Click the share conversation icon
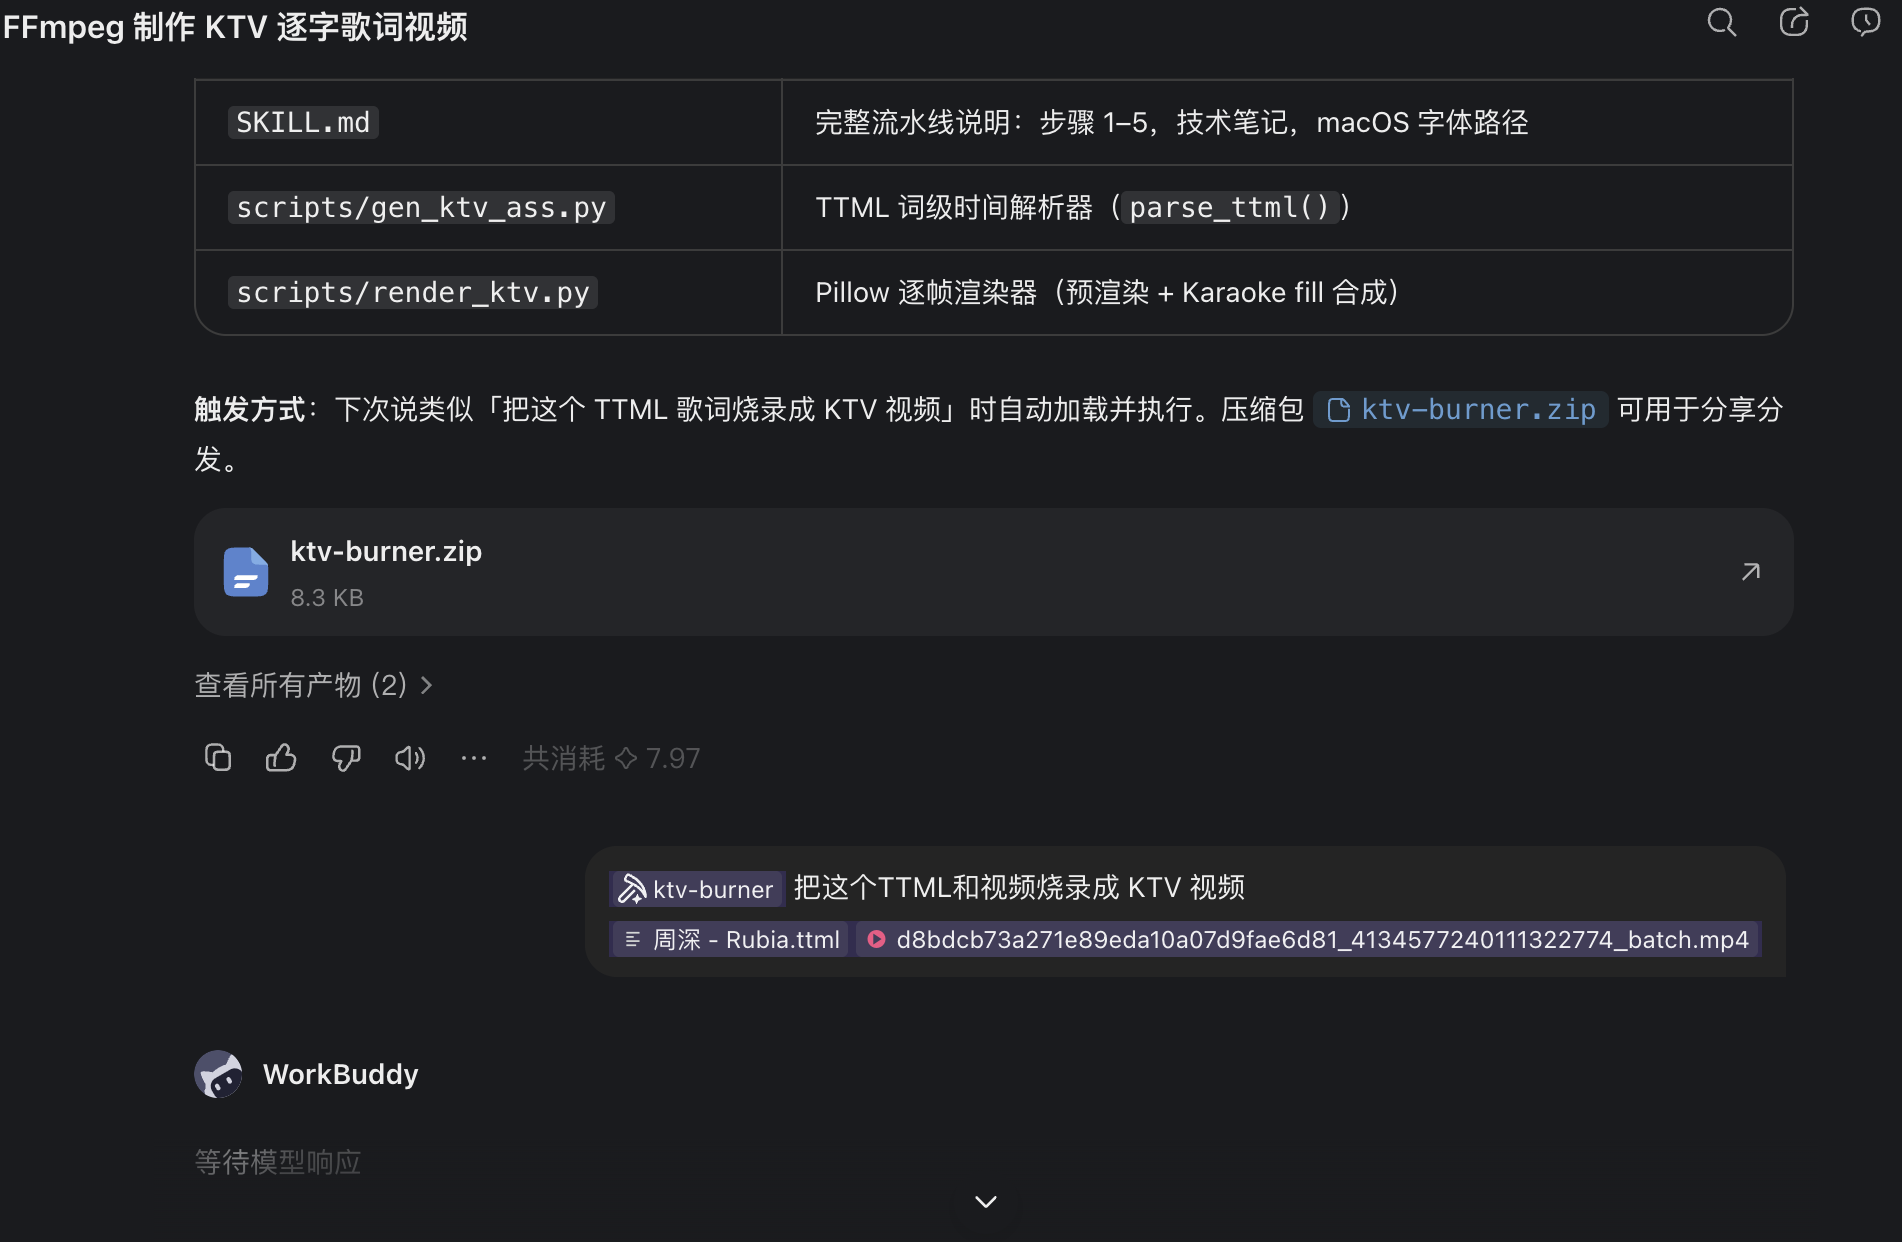1902x1242 pixels. pyautogui.click(x=1794, y=22)
